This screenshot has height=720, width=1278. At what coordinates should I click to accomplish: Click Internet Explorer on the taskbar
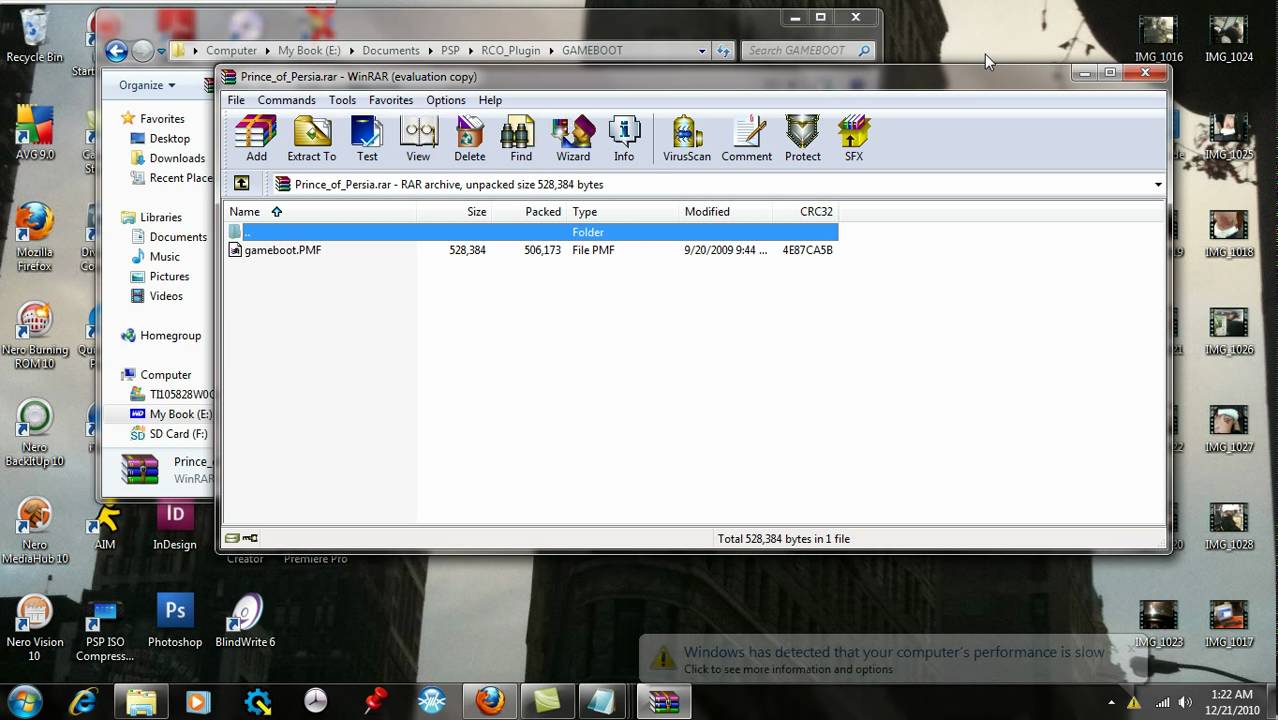(85, 701)
